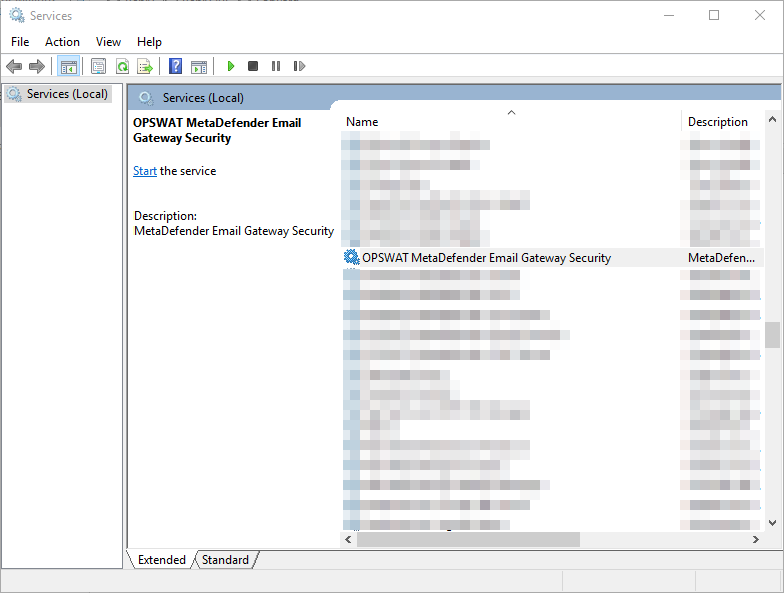Image resolution: width=784 pixels, height=593 pixels.
Task: Refresh the services list via toolbar
Action: click(x=122, y=66)
